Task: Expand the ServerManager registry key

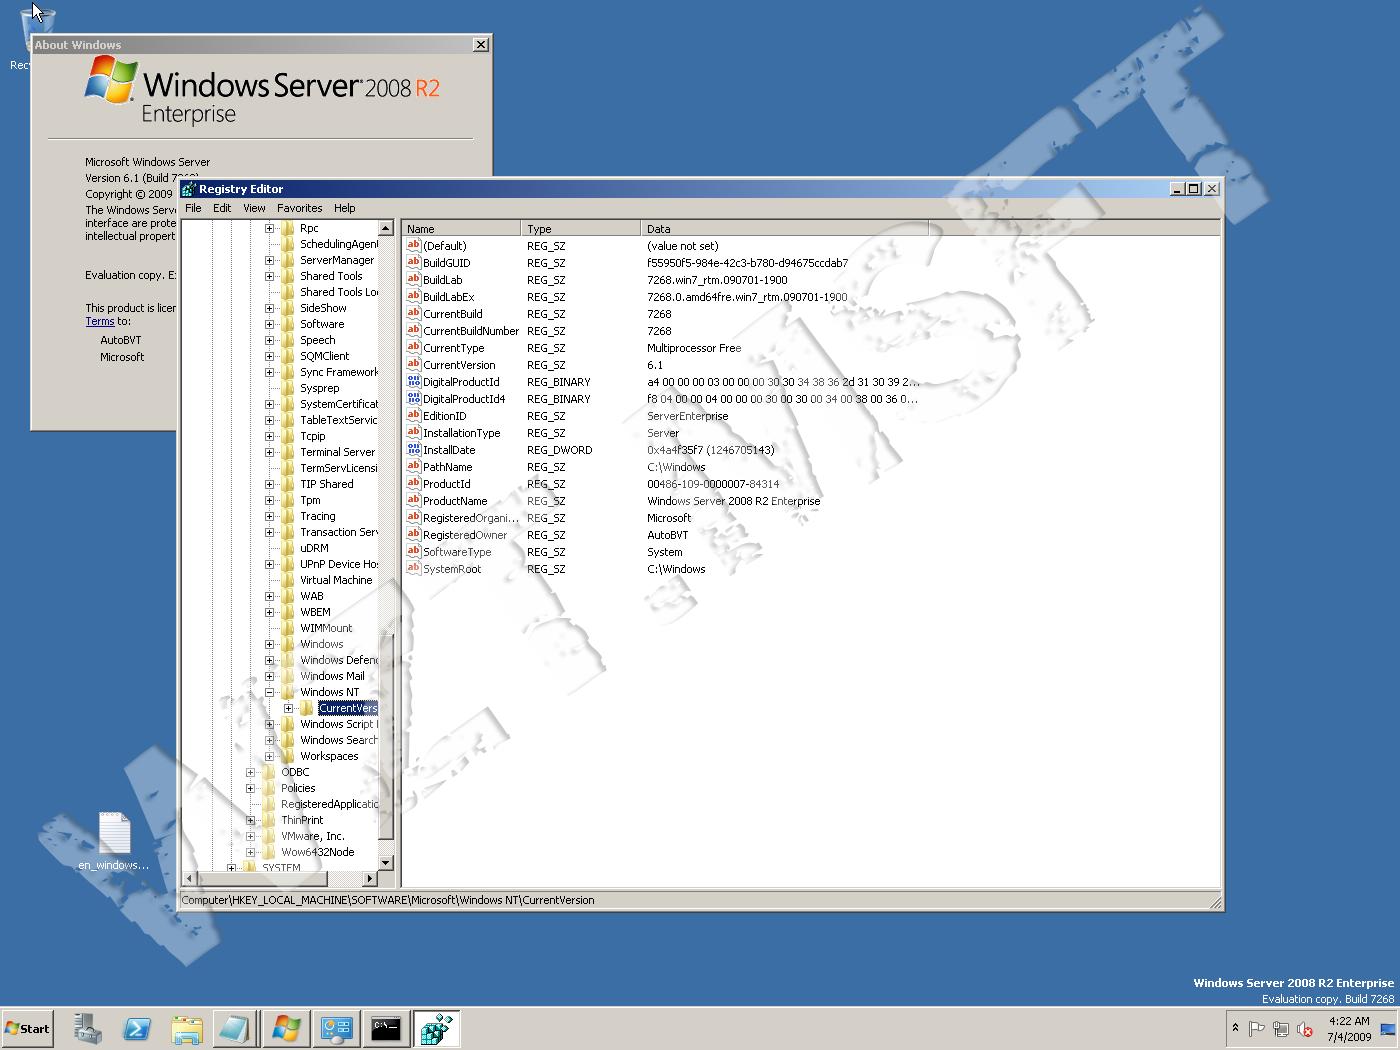Action: coord(269,260)
